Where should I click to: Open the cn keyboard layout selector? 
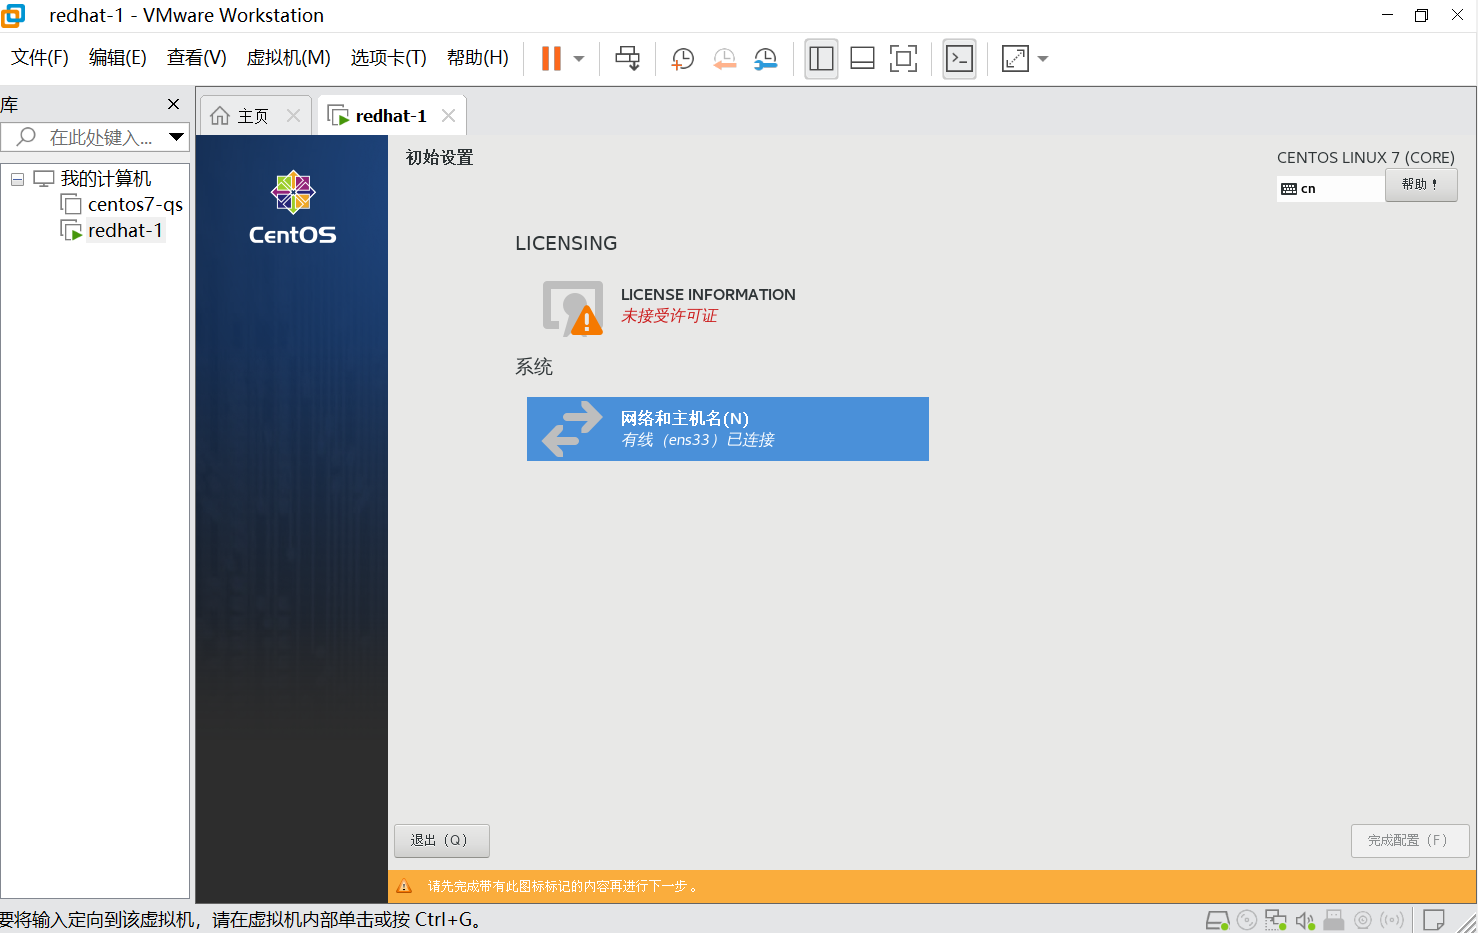click(1331, 189)
